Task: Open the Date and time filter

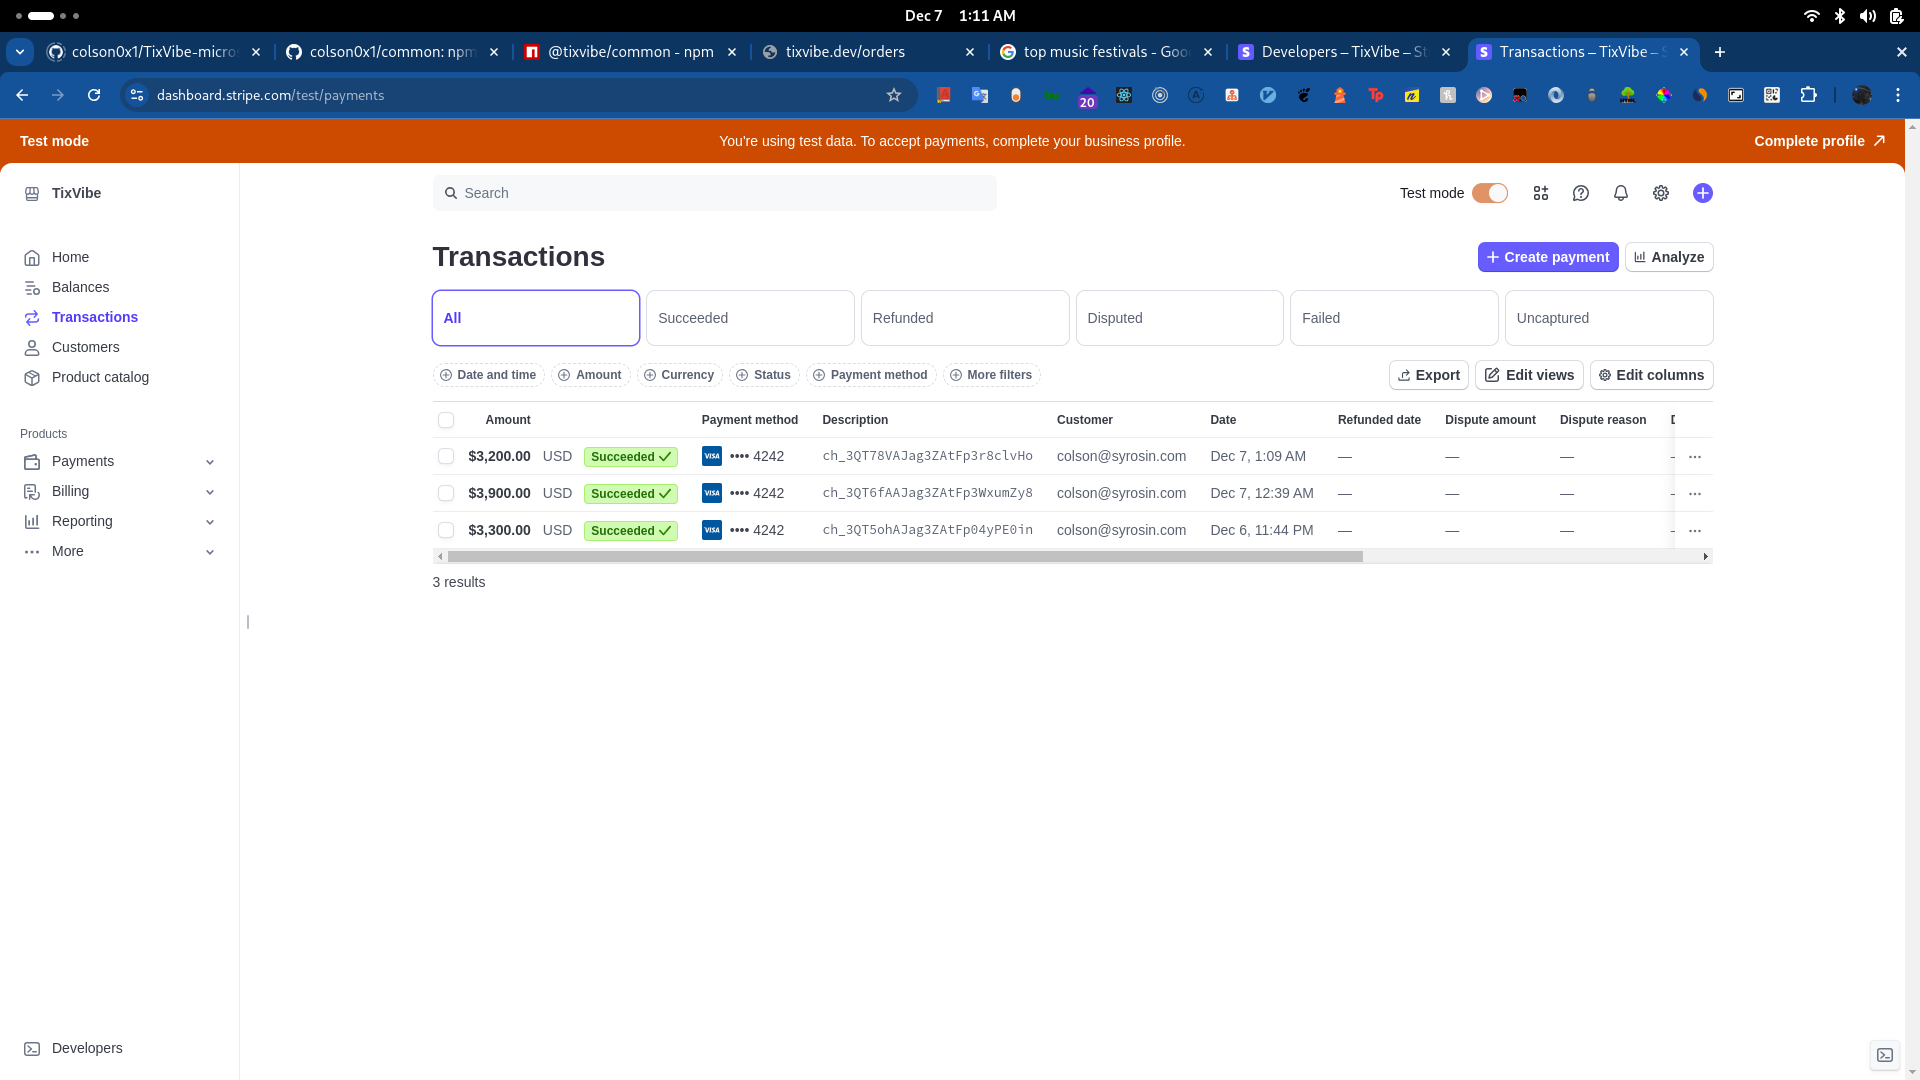Action: 488,375
